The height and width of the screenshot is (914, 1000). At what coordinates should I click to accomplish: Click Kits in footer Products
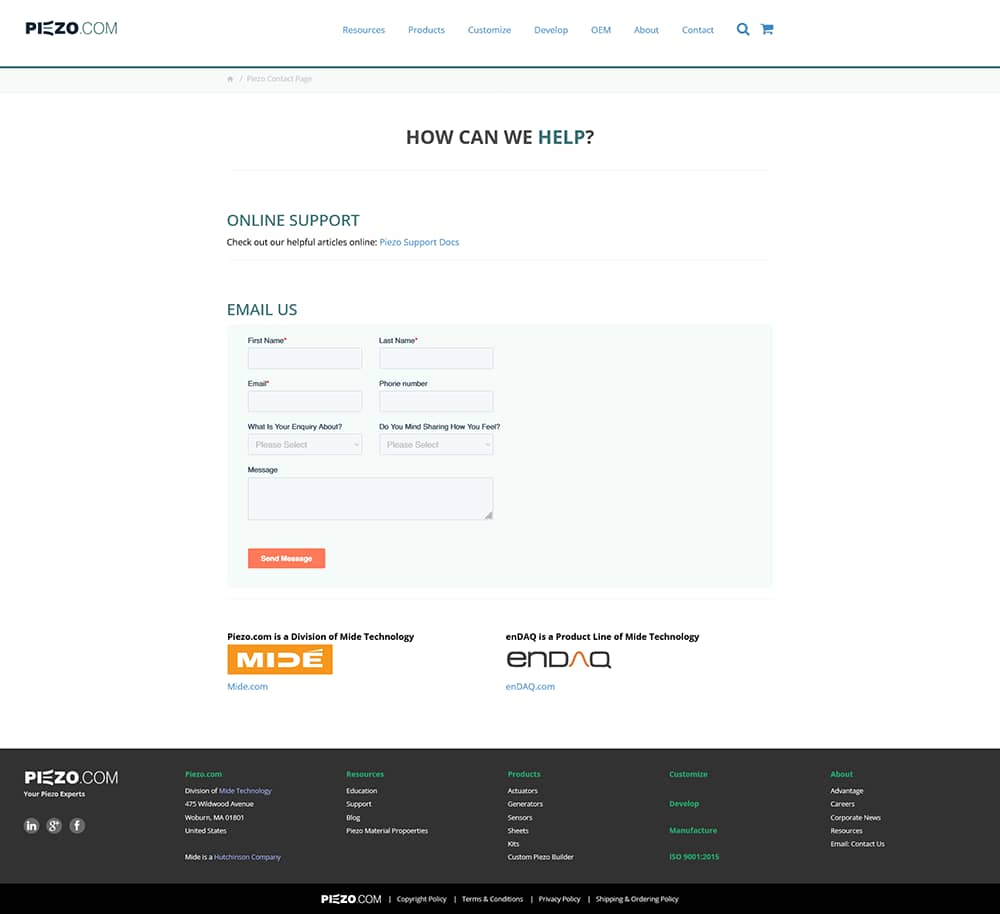[513, 844]
